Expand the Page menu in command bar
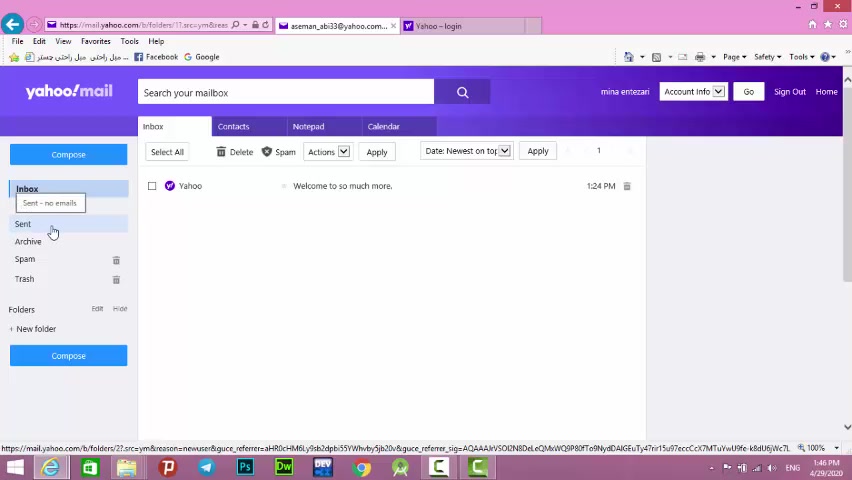852x480 pixels. tap(735, 57)
